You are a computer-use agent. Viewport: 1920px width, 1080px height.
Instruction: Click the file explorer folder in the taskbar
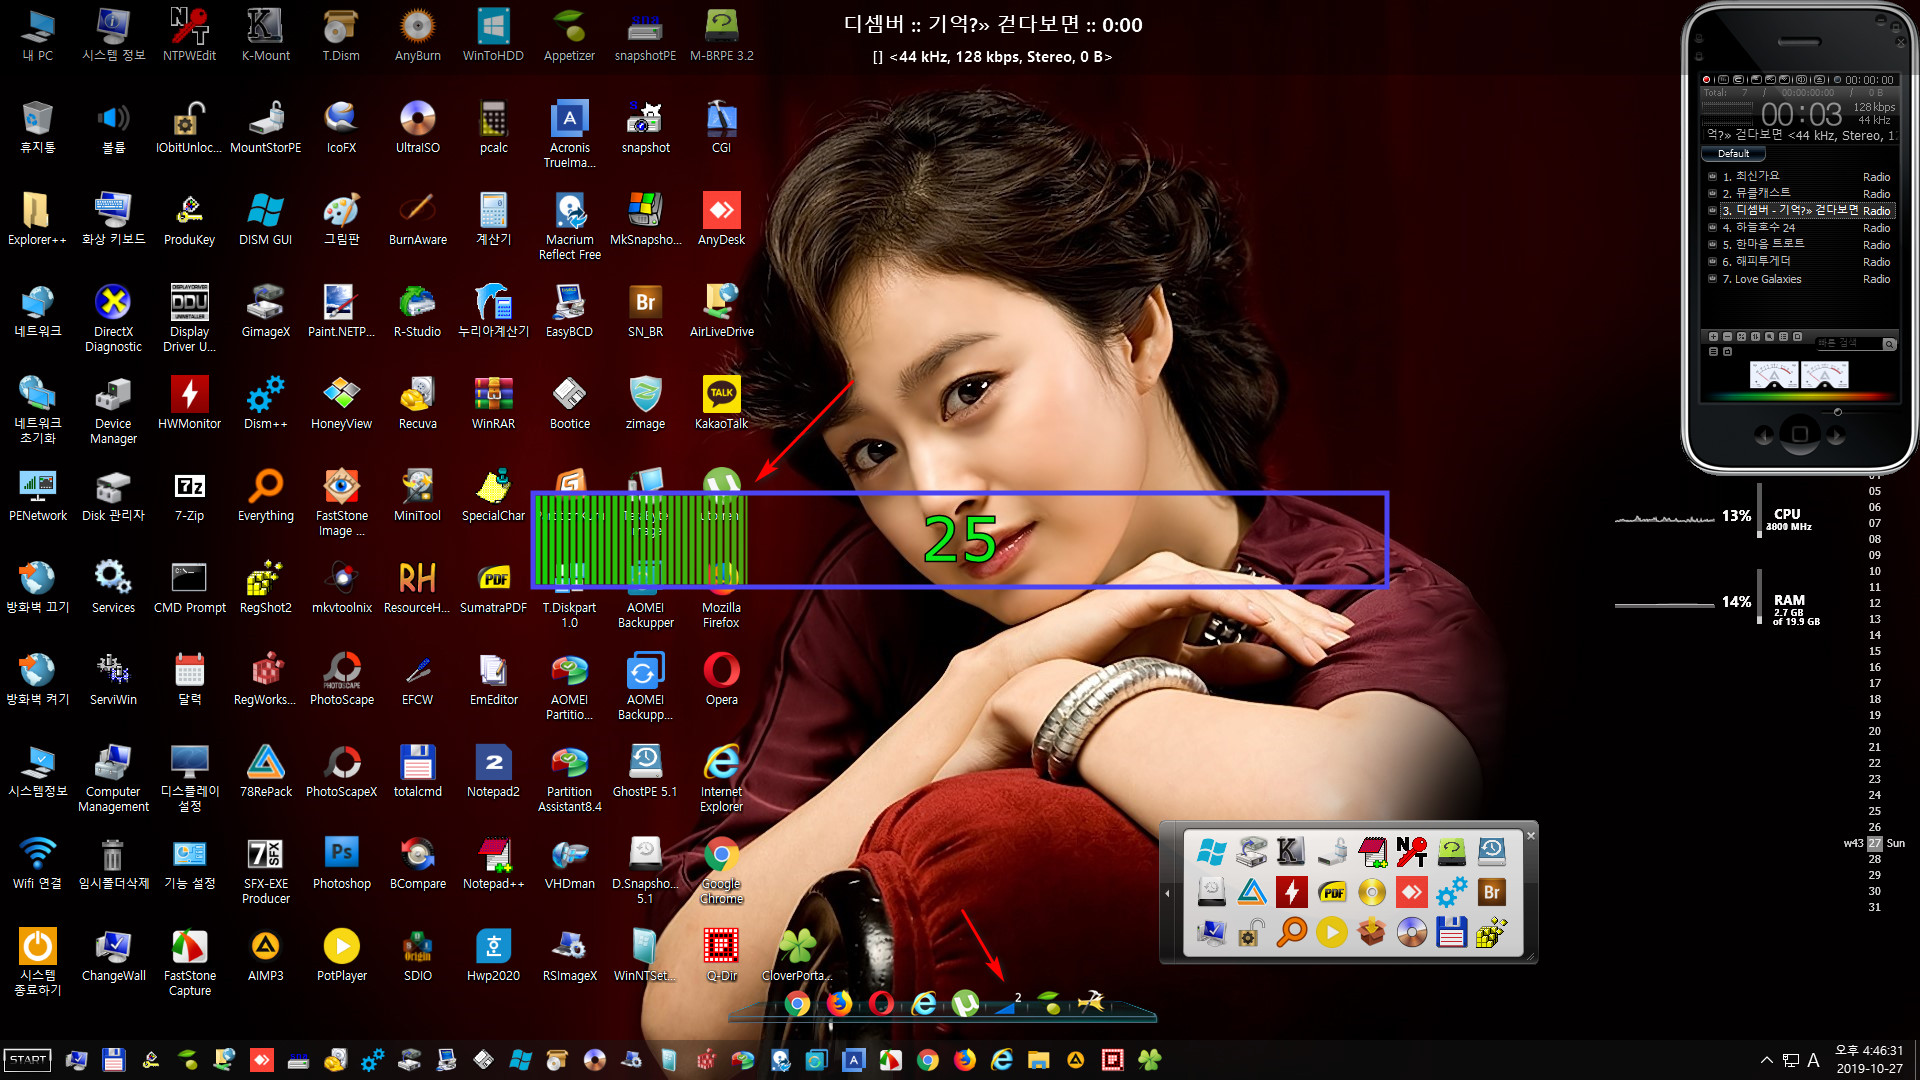[x=1039, y=1060]
